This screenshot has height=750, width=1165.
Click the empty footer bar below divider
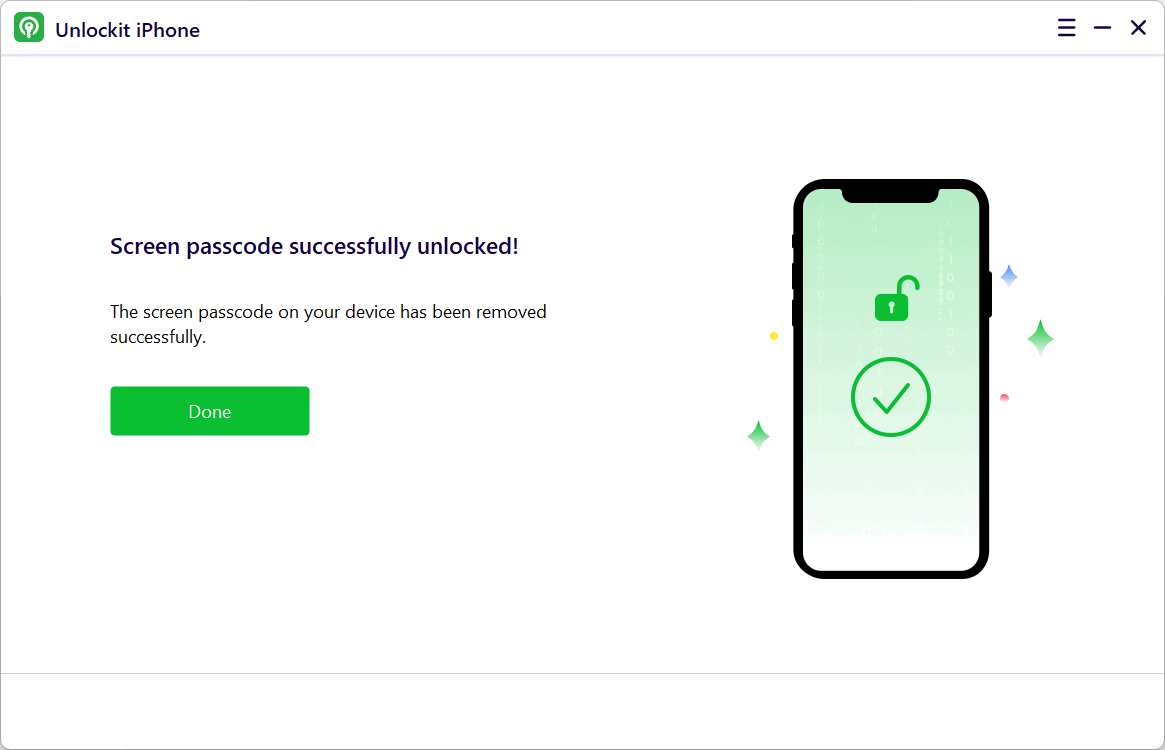tap(582, 710)
